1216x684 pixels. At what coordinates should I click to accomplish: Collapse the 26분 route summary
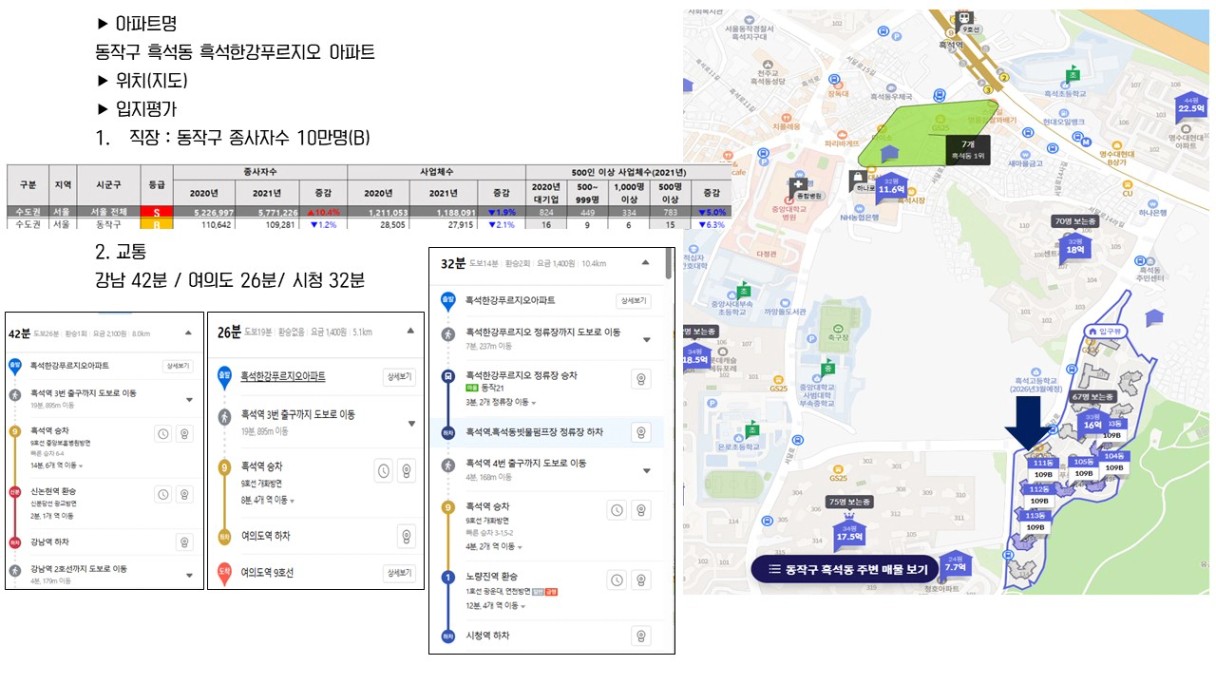[x=410, y=331]
